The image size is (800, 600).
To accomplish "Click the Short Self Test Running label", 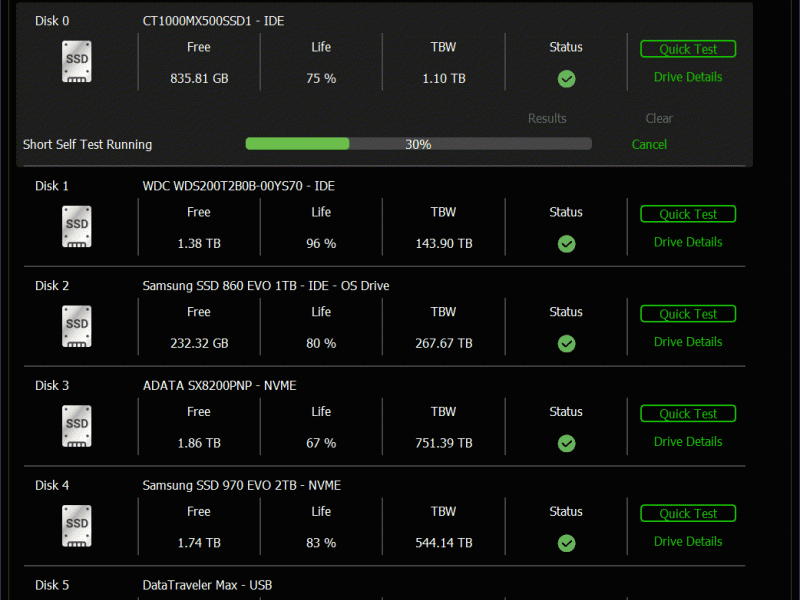I will click(x=87, y=144).
